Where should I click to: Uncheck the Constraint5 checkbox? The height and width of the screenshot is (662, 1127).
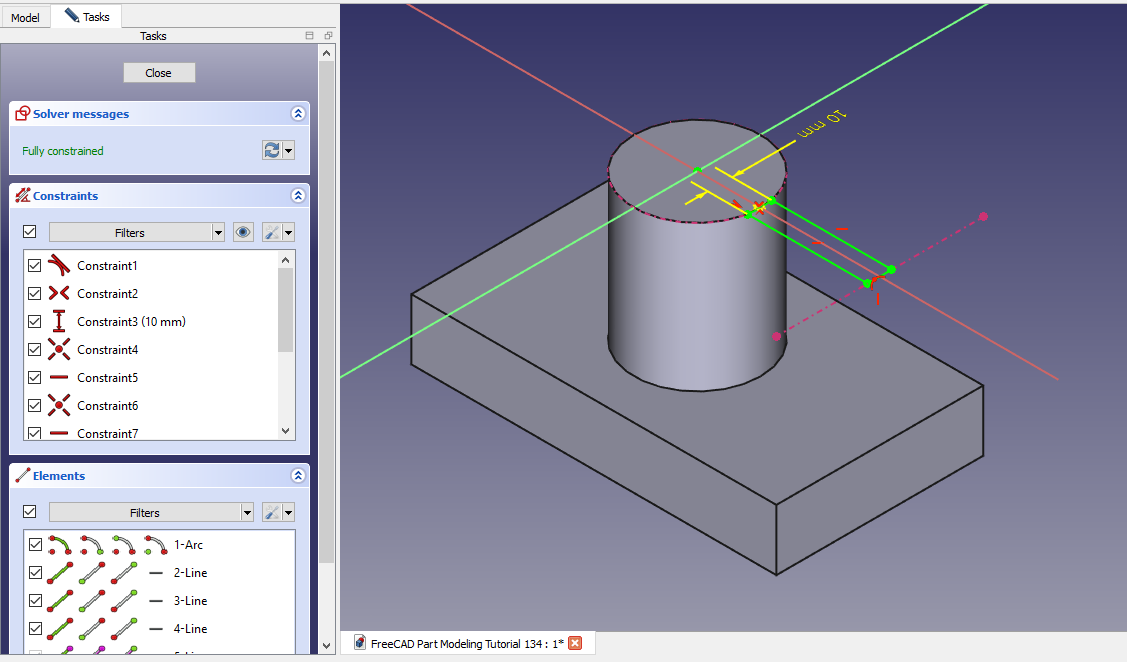coord(35,378)
